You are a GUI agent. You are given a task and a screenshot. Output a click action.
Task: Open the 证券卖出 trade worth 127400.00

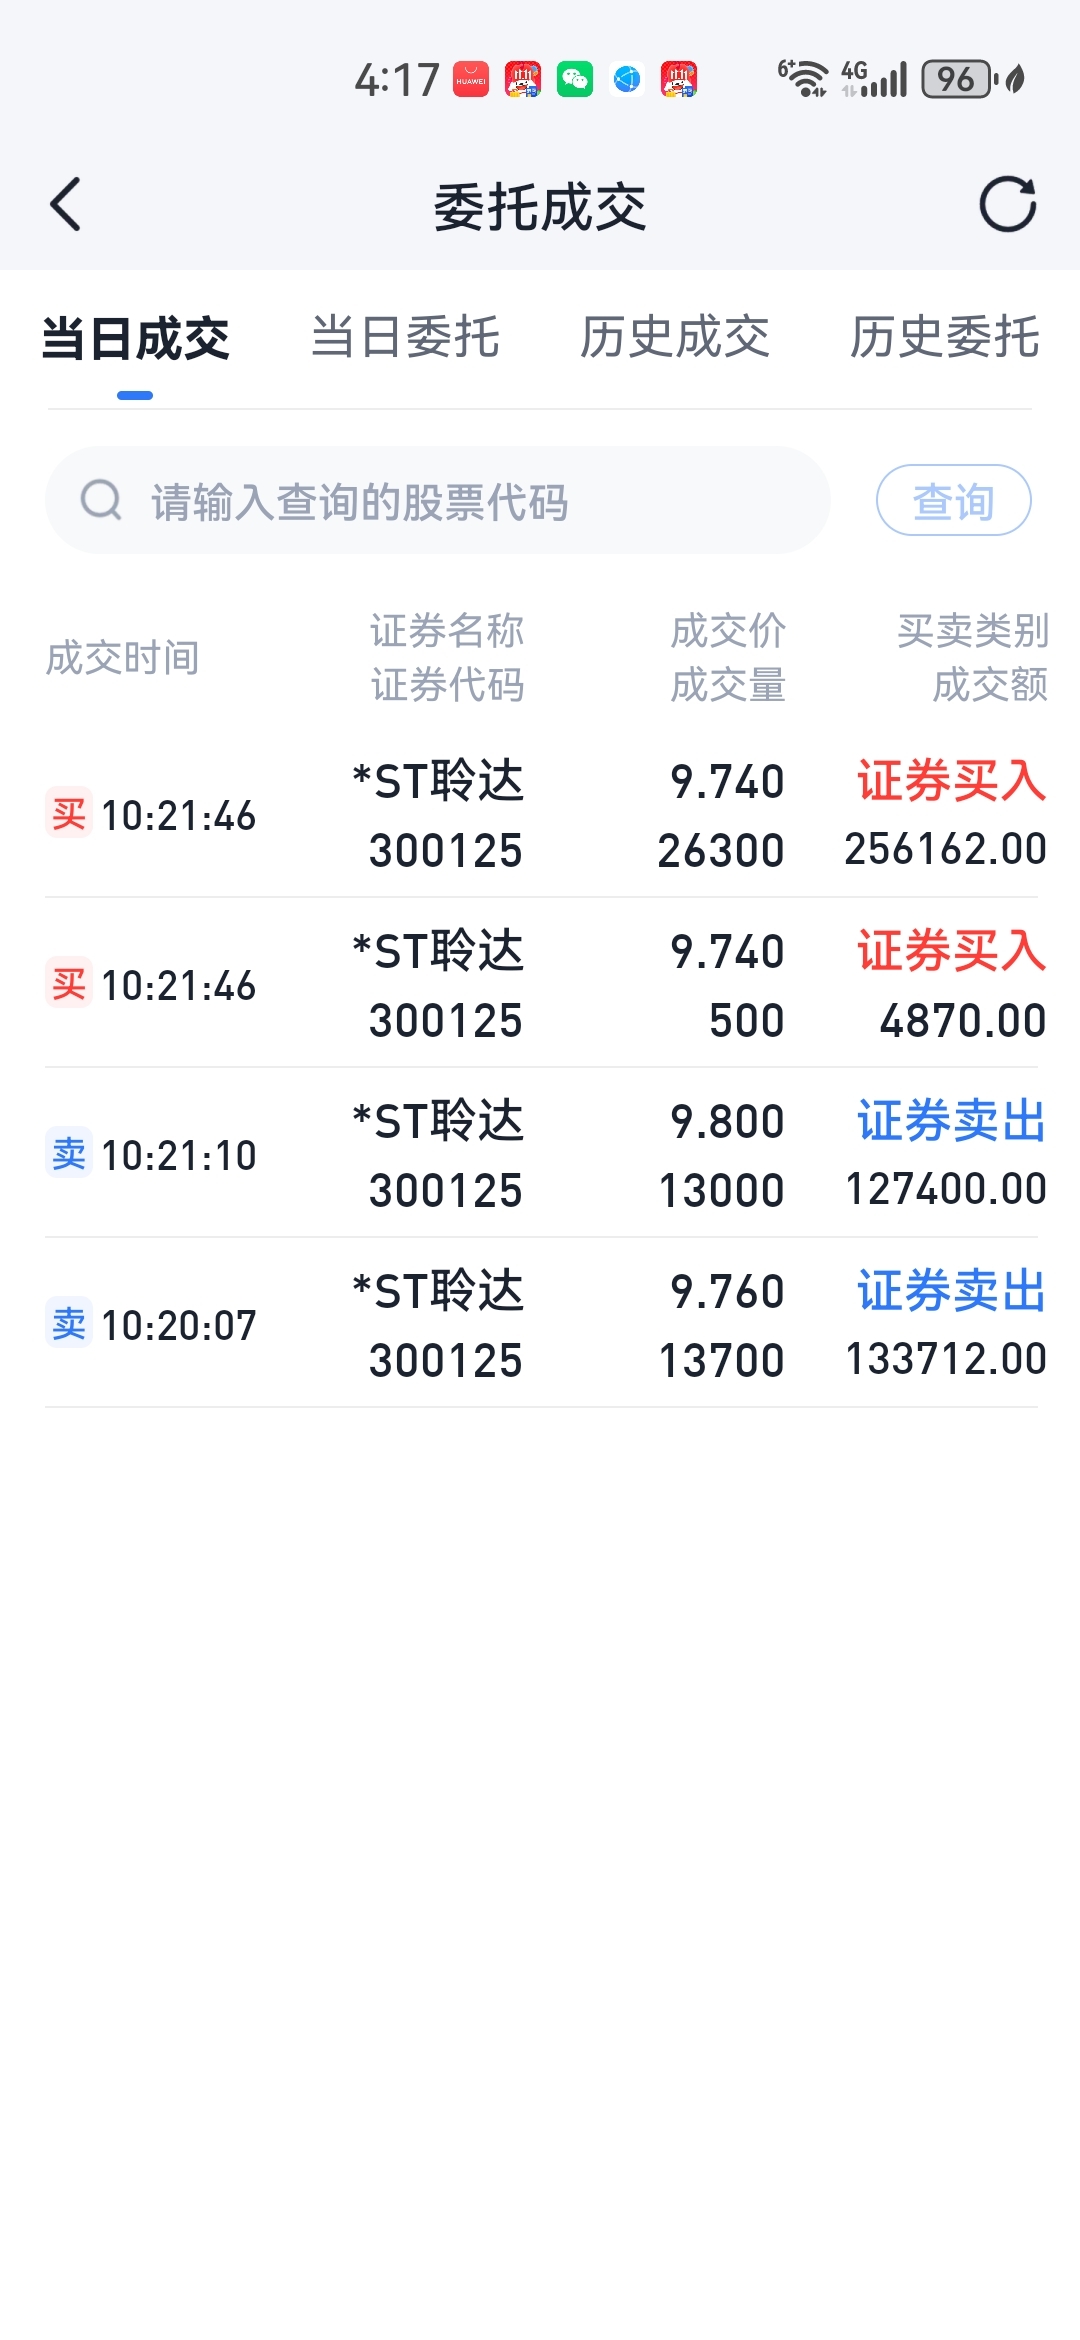tap(540, 1154)
